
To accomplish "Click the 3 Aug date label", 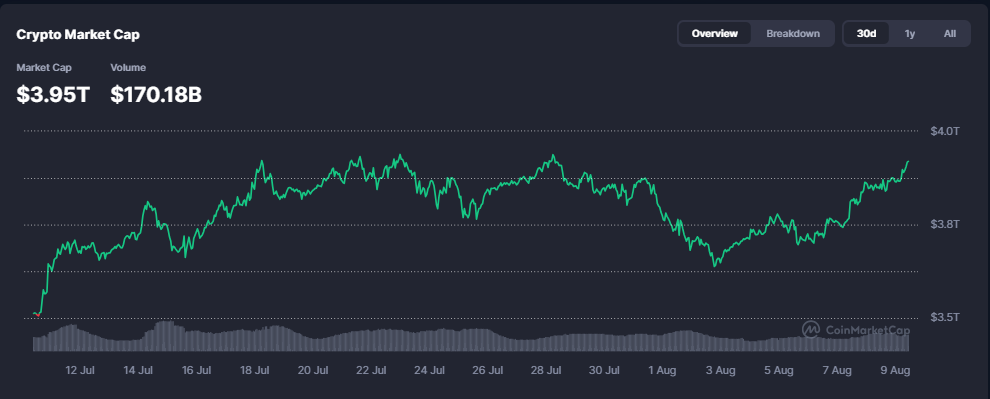I will coord(720,371).
